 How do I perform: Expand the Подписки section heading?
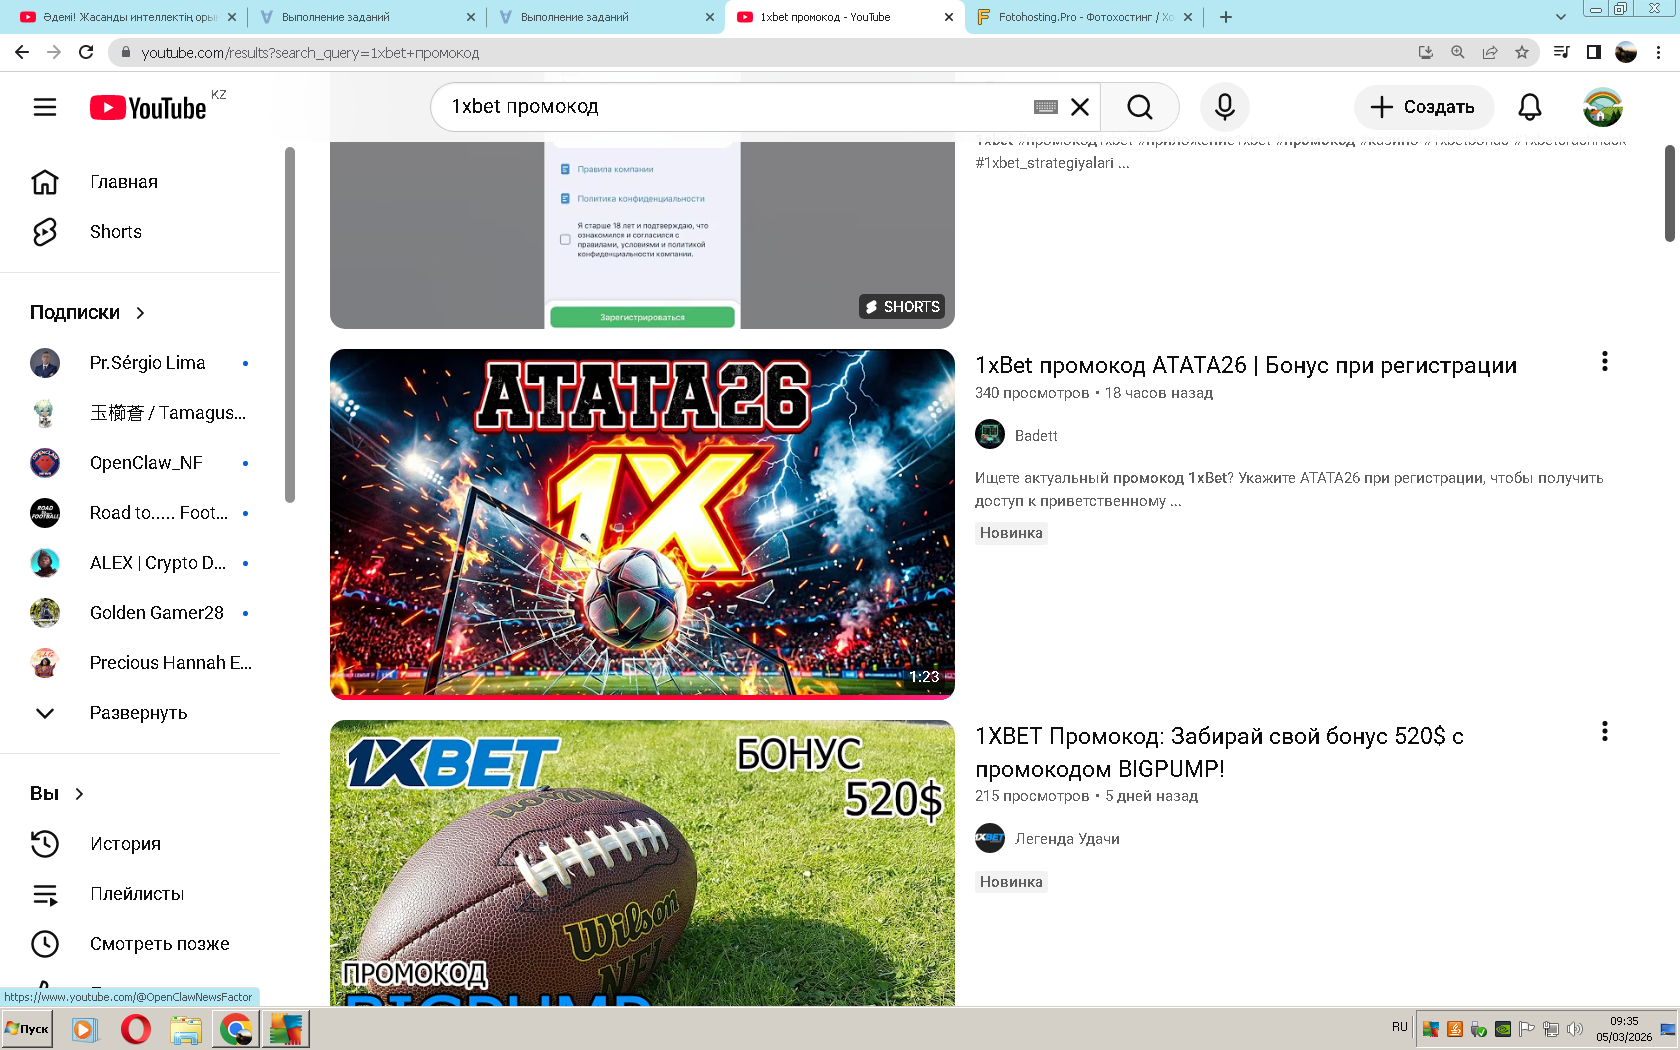(88, 313)
